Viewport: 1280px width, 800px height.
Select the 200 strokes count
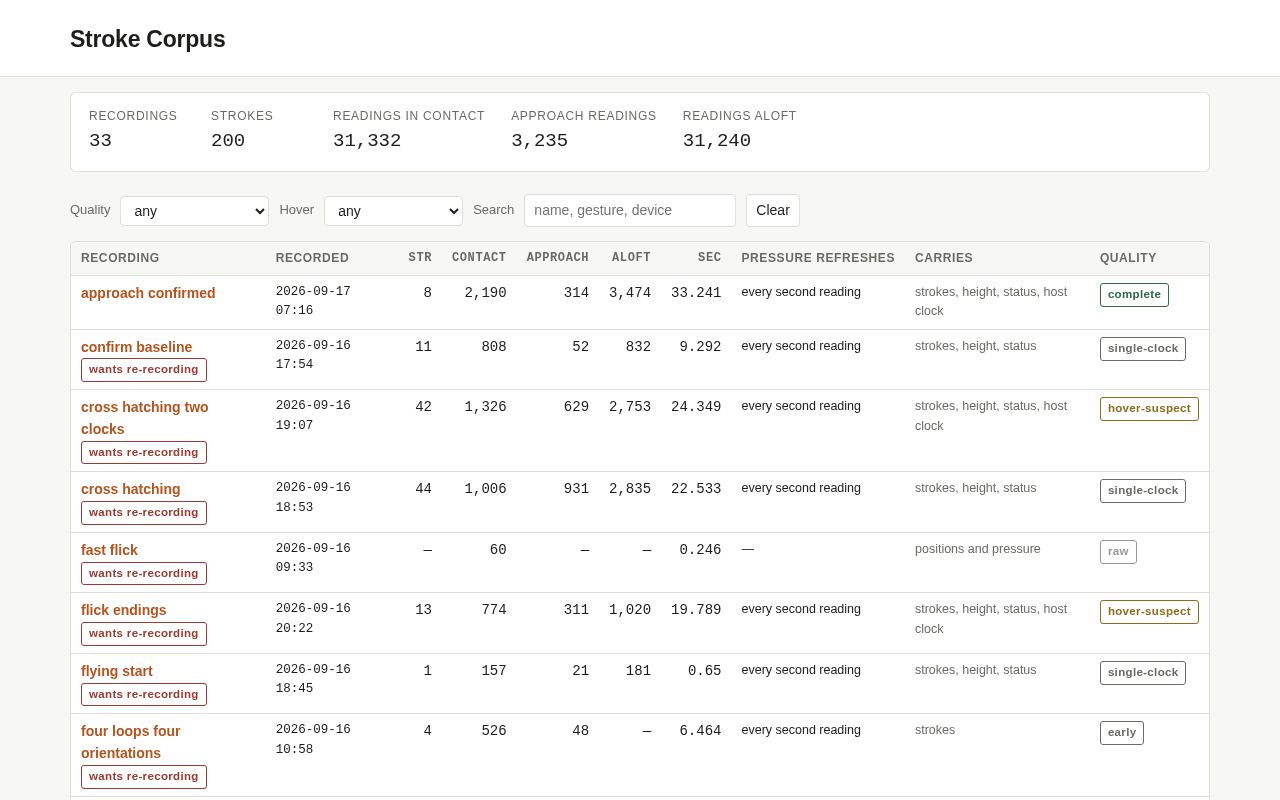228,141
